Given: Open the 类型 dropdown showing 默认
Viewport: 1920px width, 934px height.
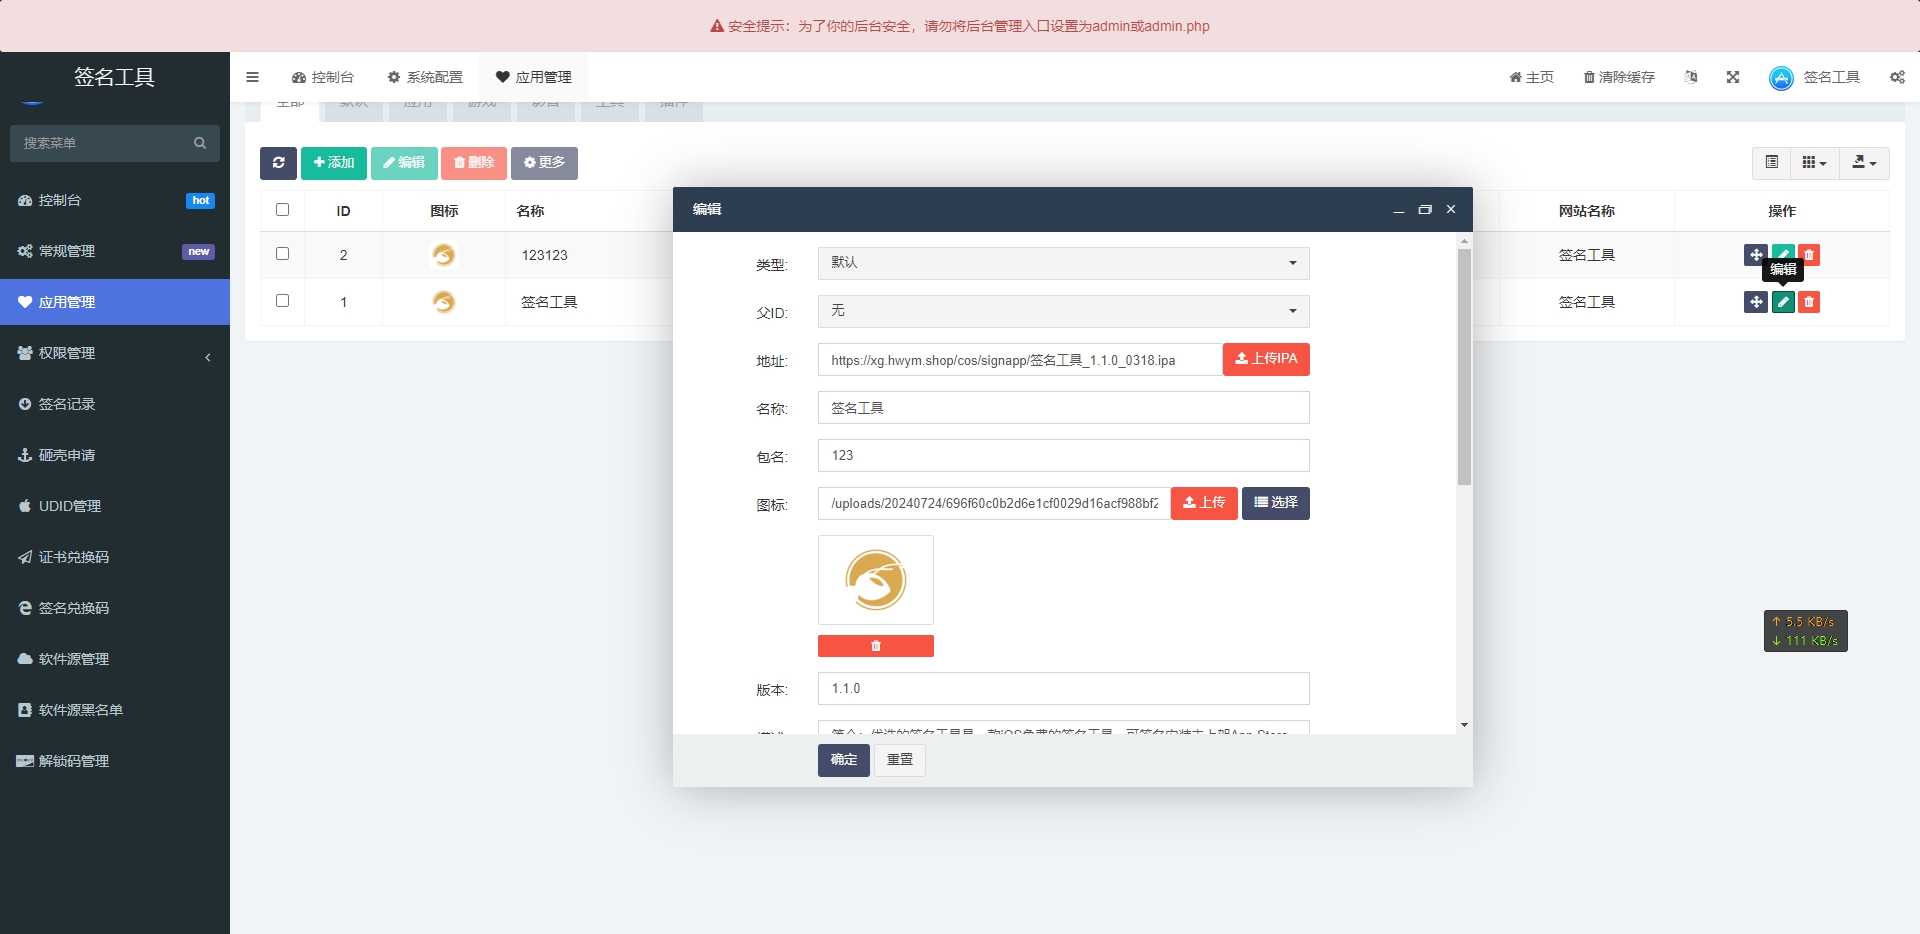Looking at the screenshot, I should 1063,263.
